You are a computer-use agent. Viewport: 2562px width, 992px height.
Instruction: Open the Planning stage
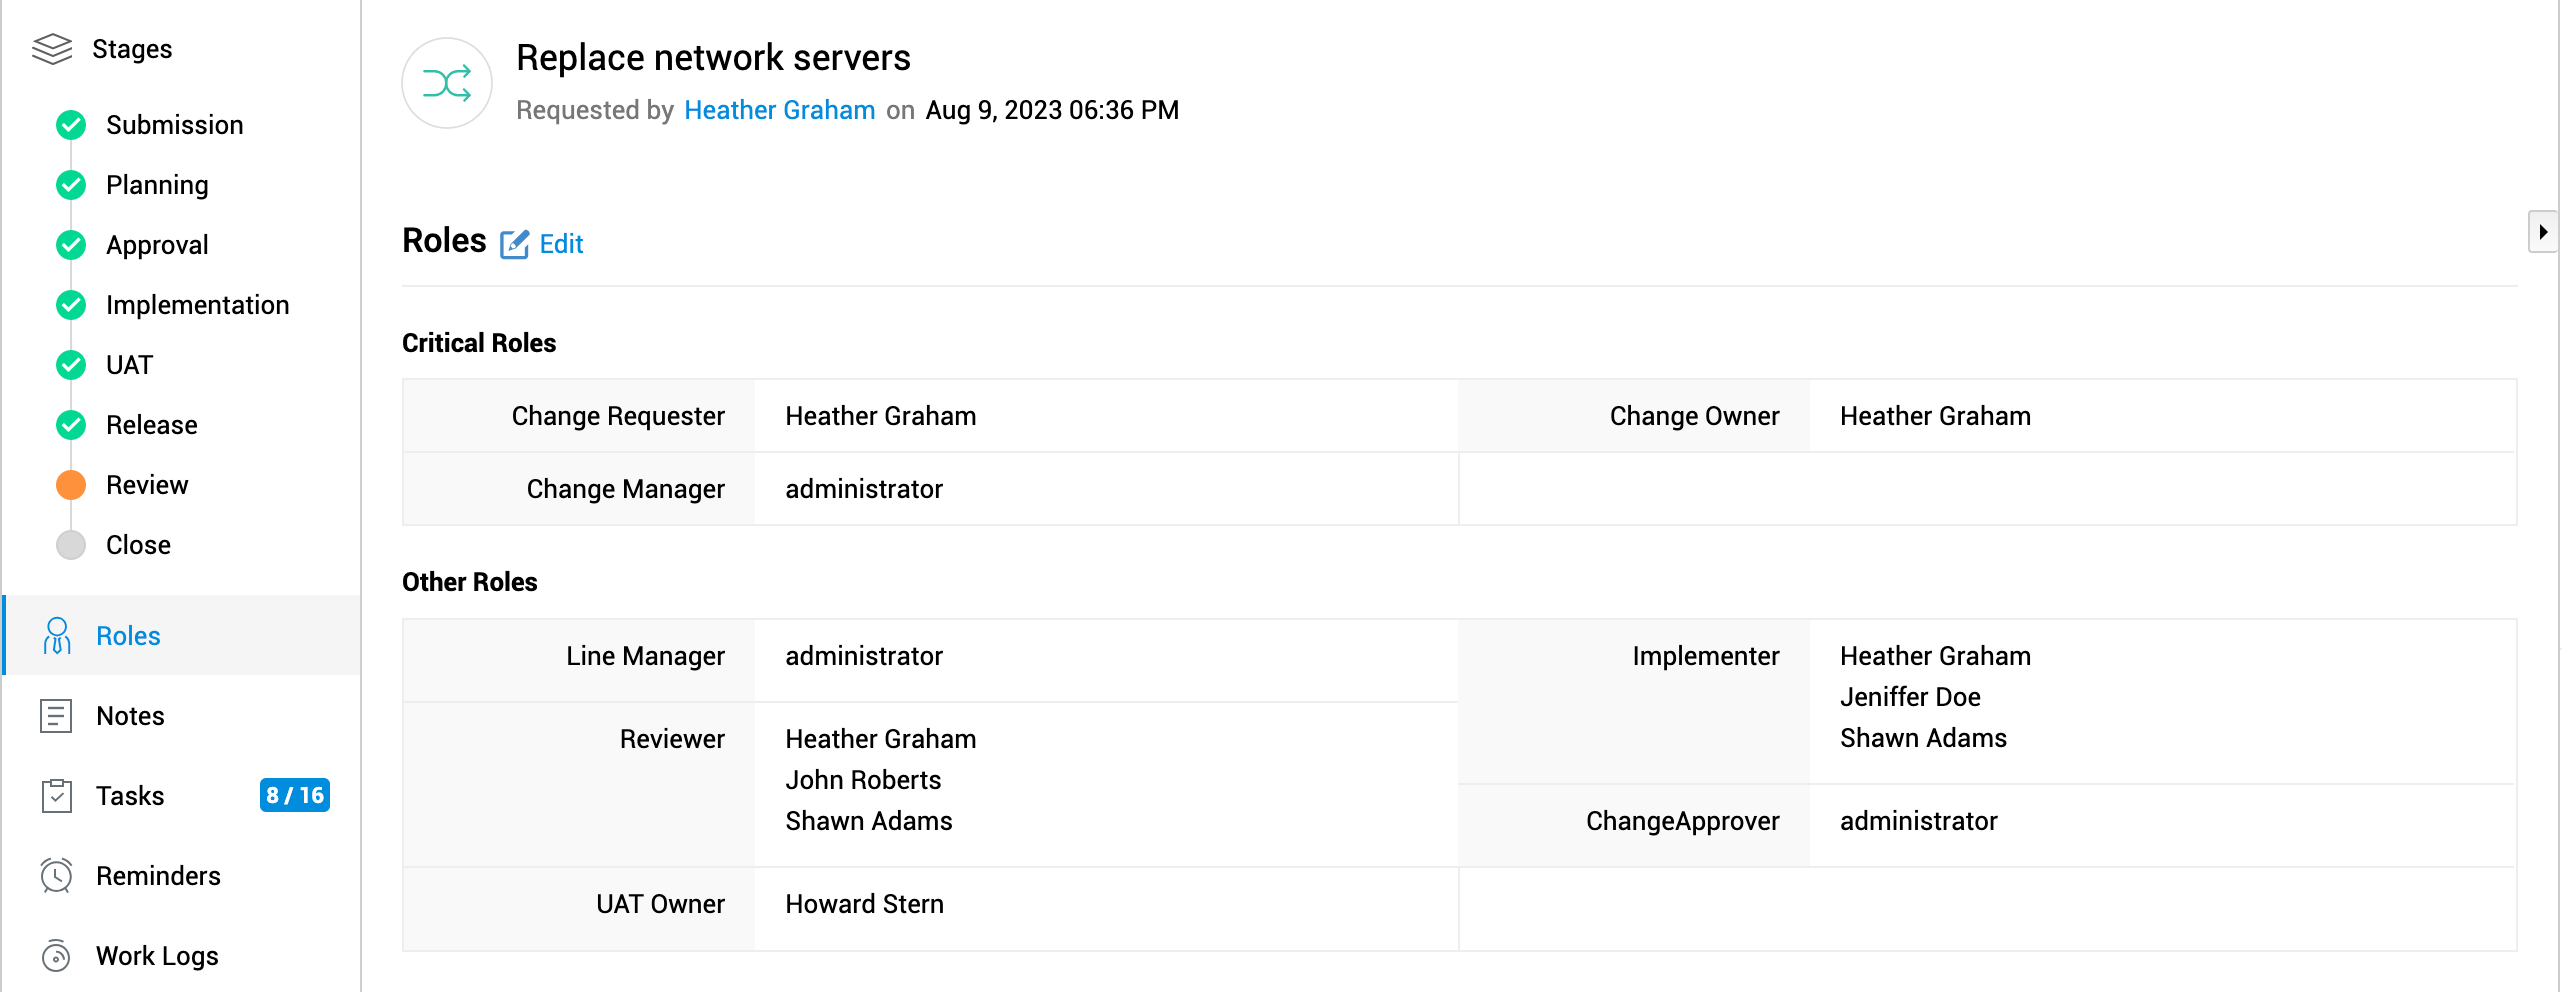[x=157, y=185]
